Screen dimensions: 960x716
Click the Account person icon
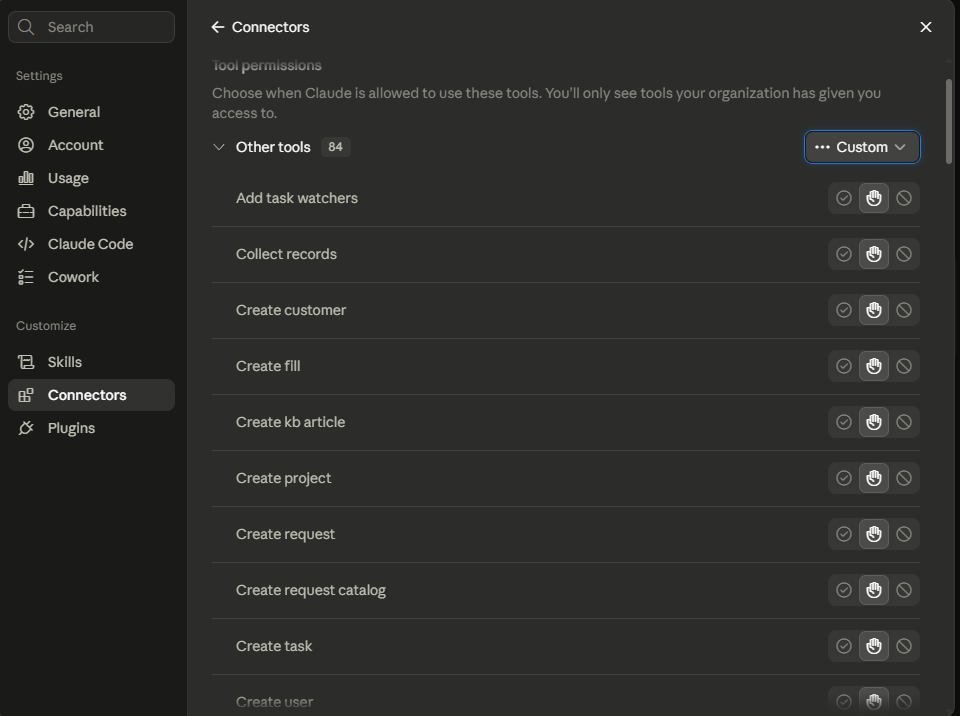pos(26,145)
